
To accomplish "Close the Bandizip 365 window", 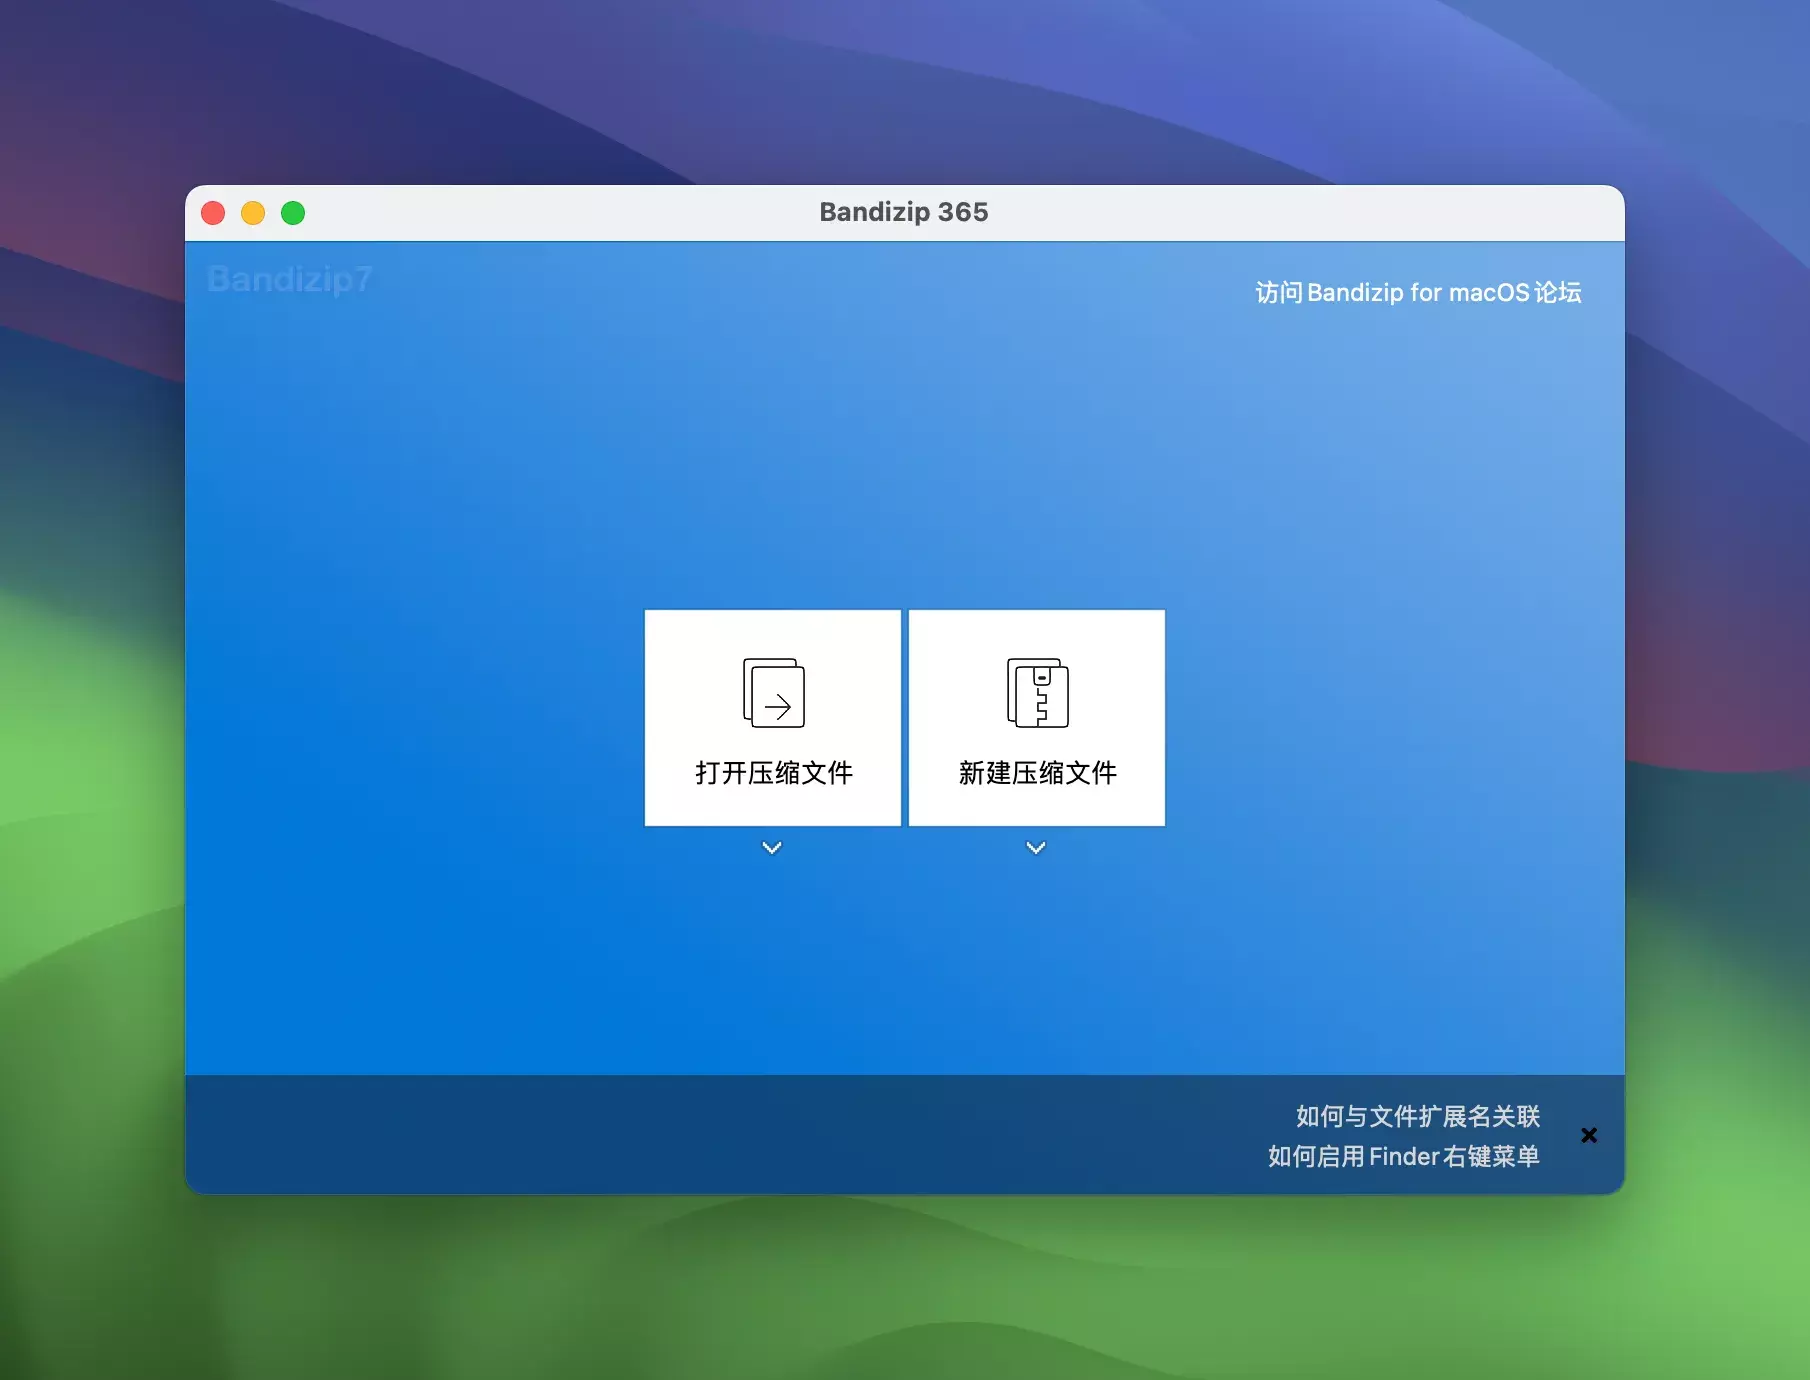I will 213,213.
